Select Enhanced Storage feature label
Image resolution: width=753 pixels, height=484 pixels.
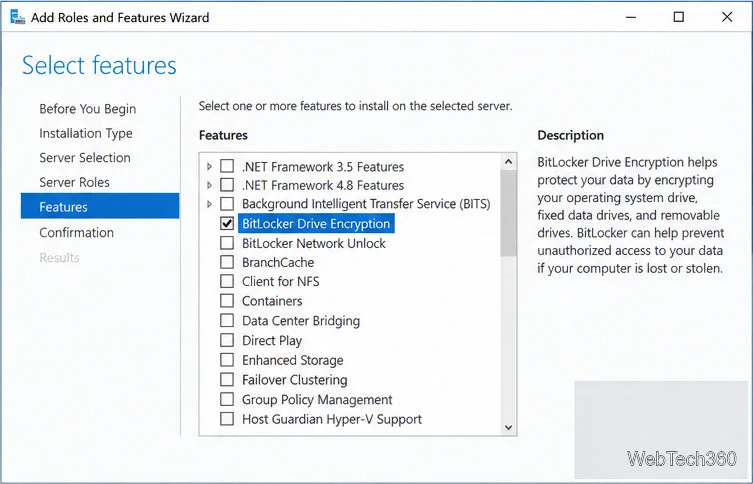click(x=292, y=361)
